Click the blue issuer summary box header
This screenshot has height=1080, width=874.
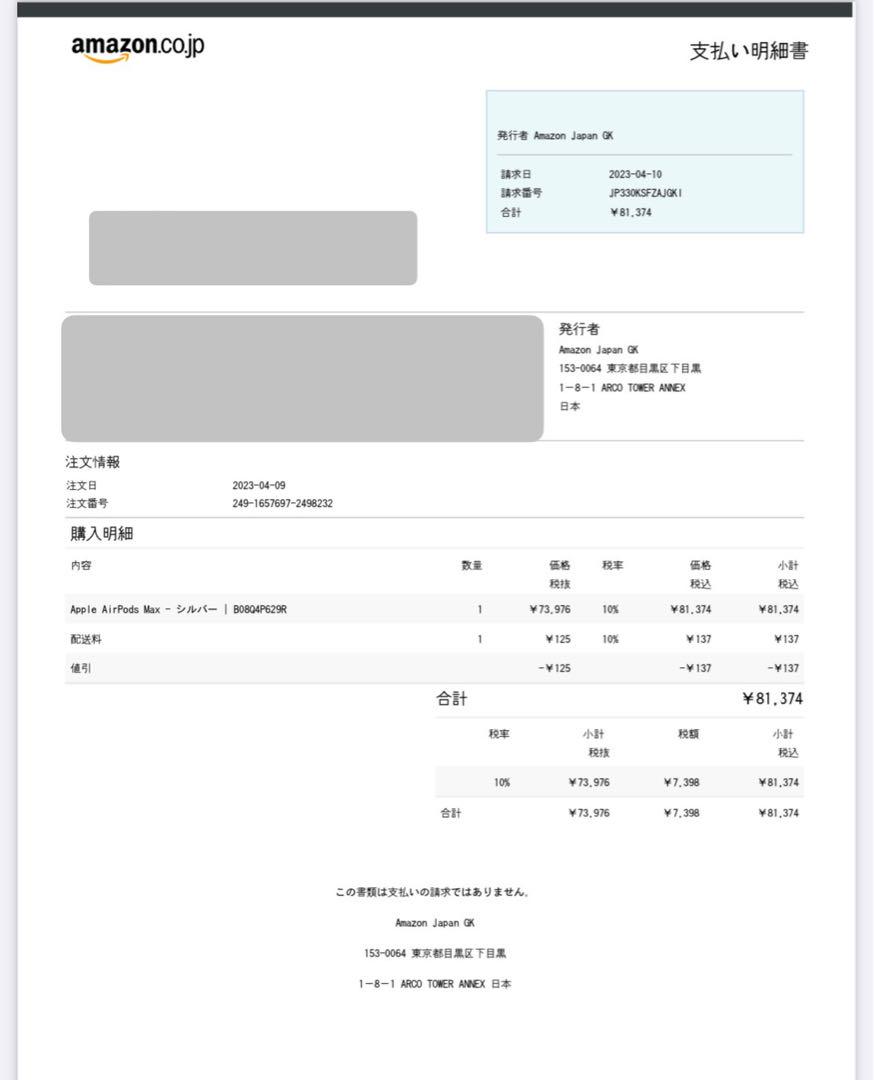pyautogui.click(x=562, y=135)
